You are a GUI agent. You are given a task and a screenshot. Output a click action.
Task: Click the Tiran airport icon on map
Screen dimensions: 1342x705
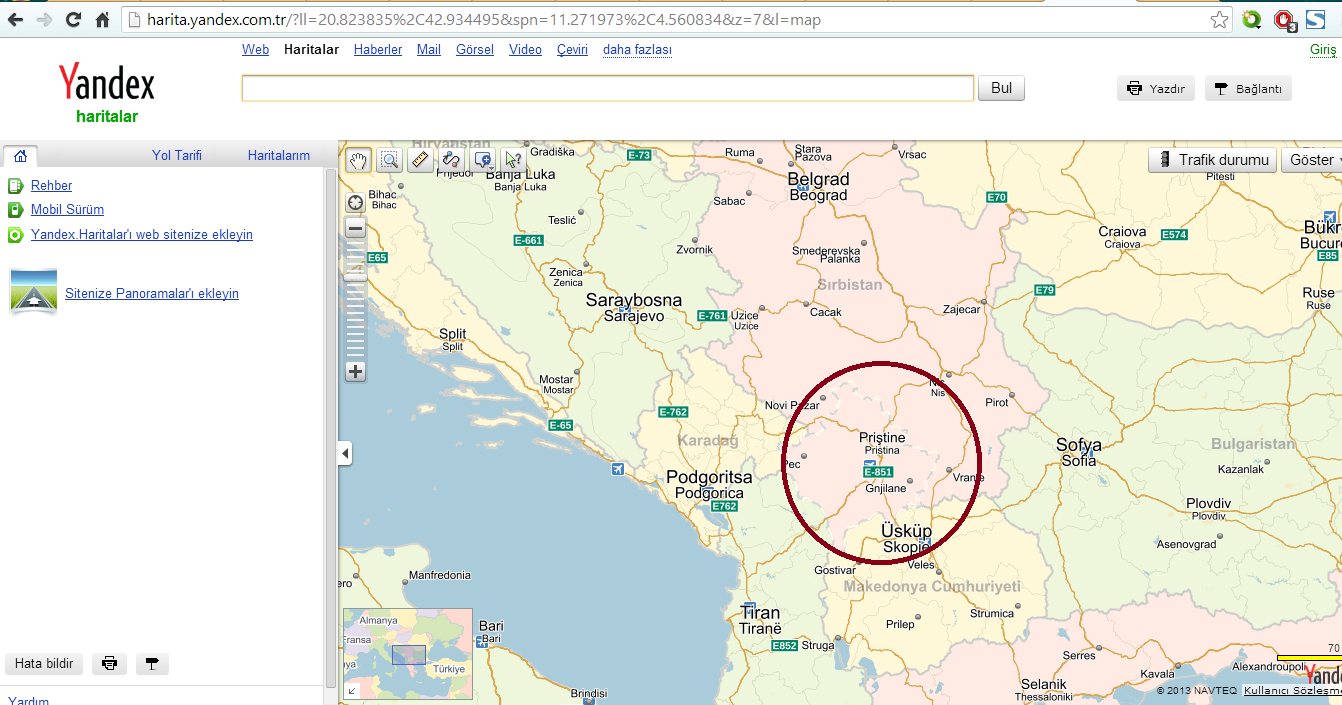point(748,608)
